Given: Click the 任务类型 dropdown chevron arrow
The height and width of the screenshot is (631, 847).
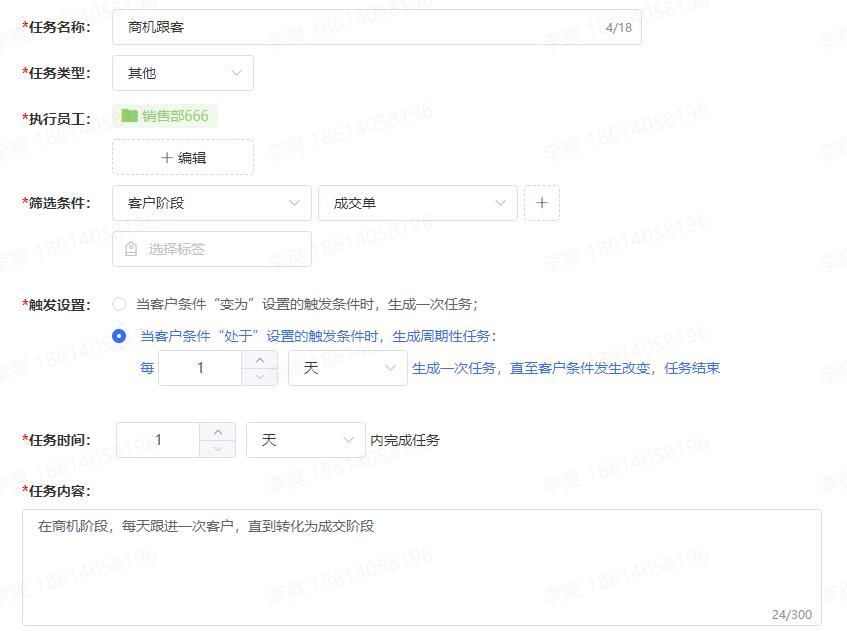Looking at the screenshot, I should pos(236,73).
